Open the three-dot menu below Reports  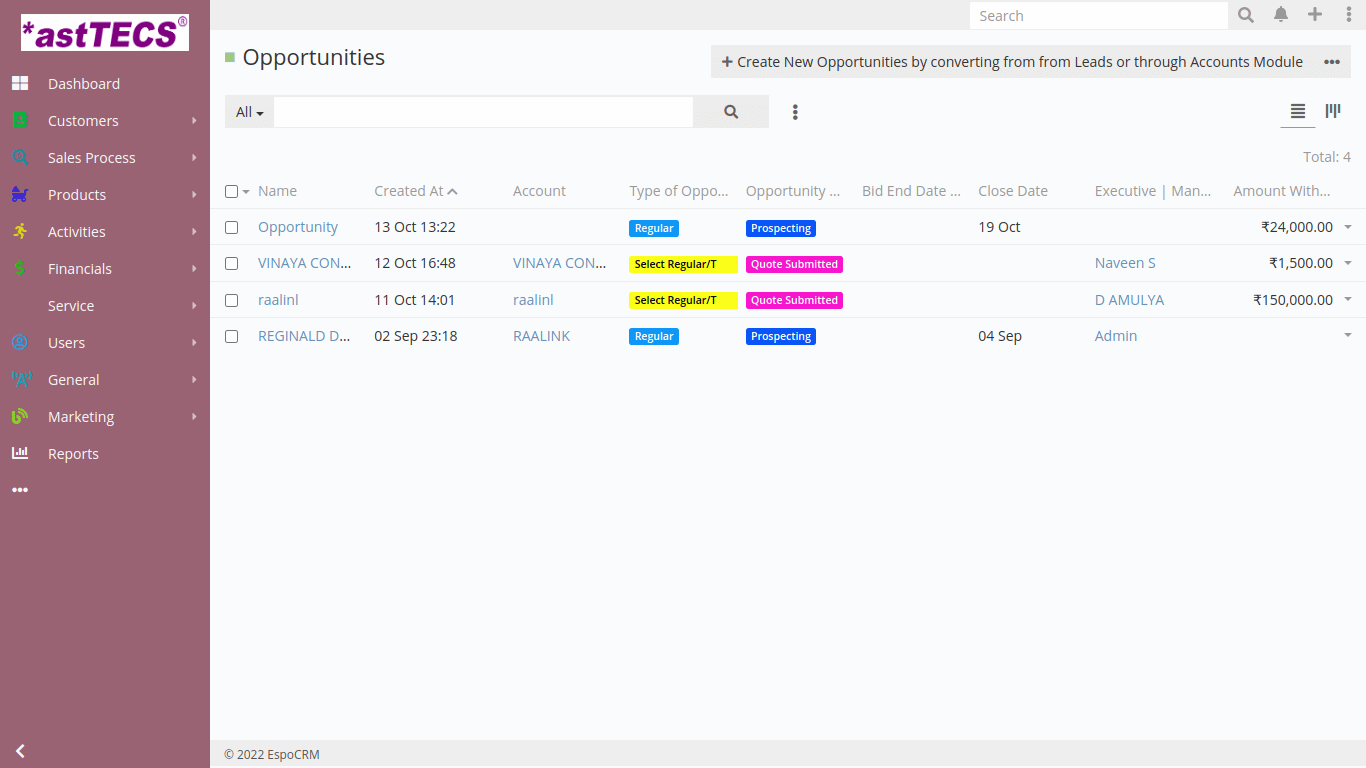[20, 490]
